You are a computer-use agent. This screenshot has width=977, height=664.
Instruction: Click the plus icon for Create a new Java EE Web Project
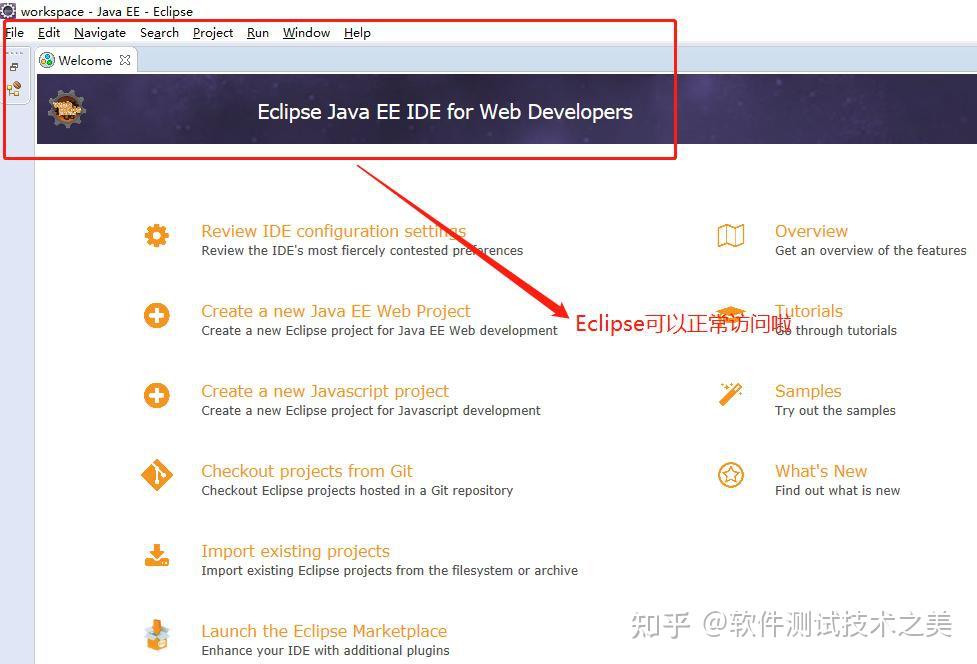[x=157, y=315]
